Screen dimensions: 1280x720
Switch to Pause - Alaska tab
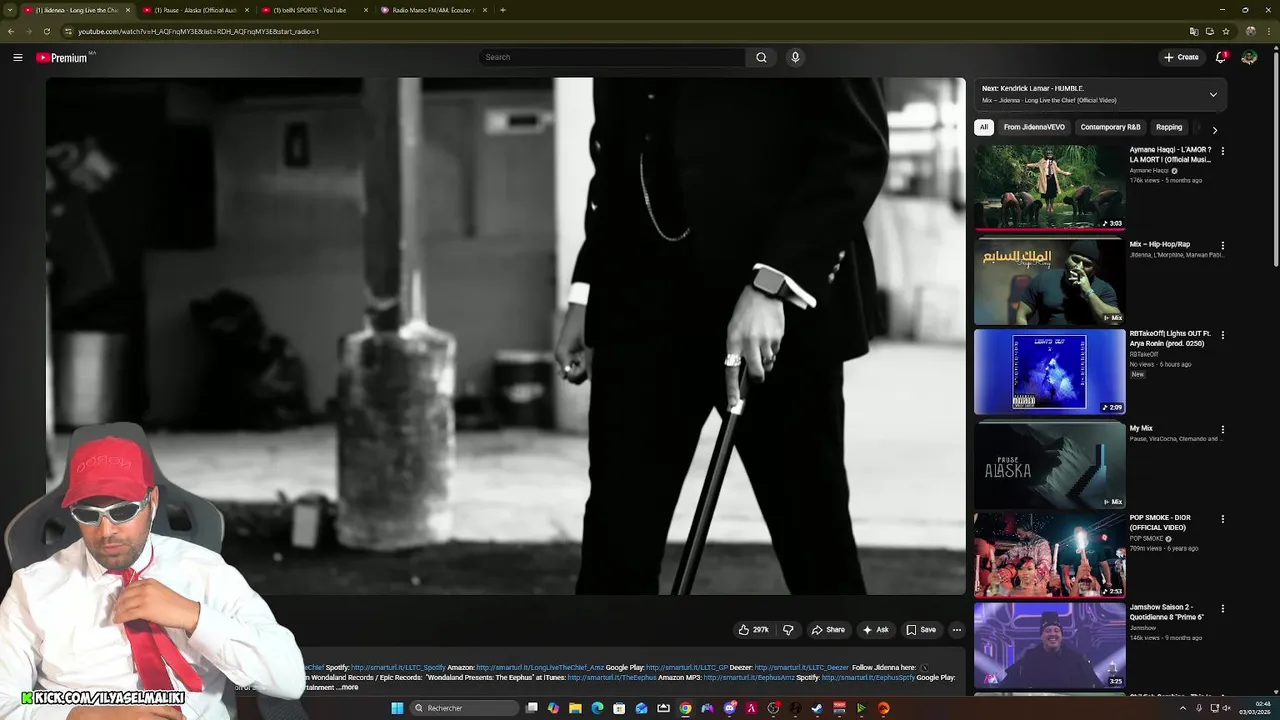[194, 10]
